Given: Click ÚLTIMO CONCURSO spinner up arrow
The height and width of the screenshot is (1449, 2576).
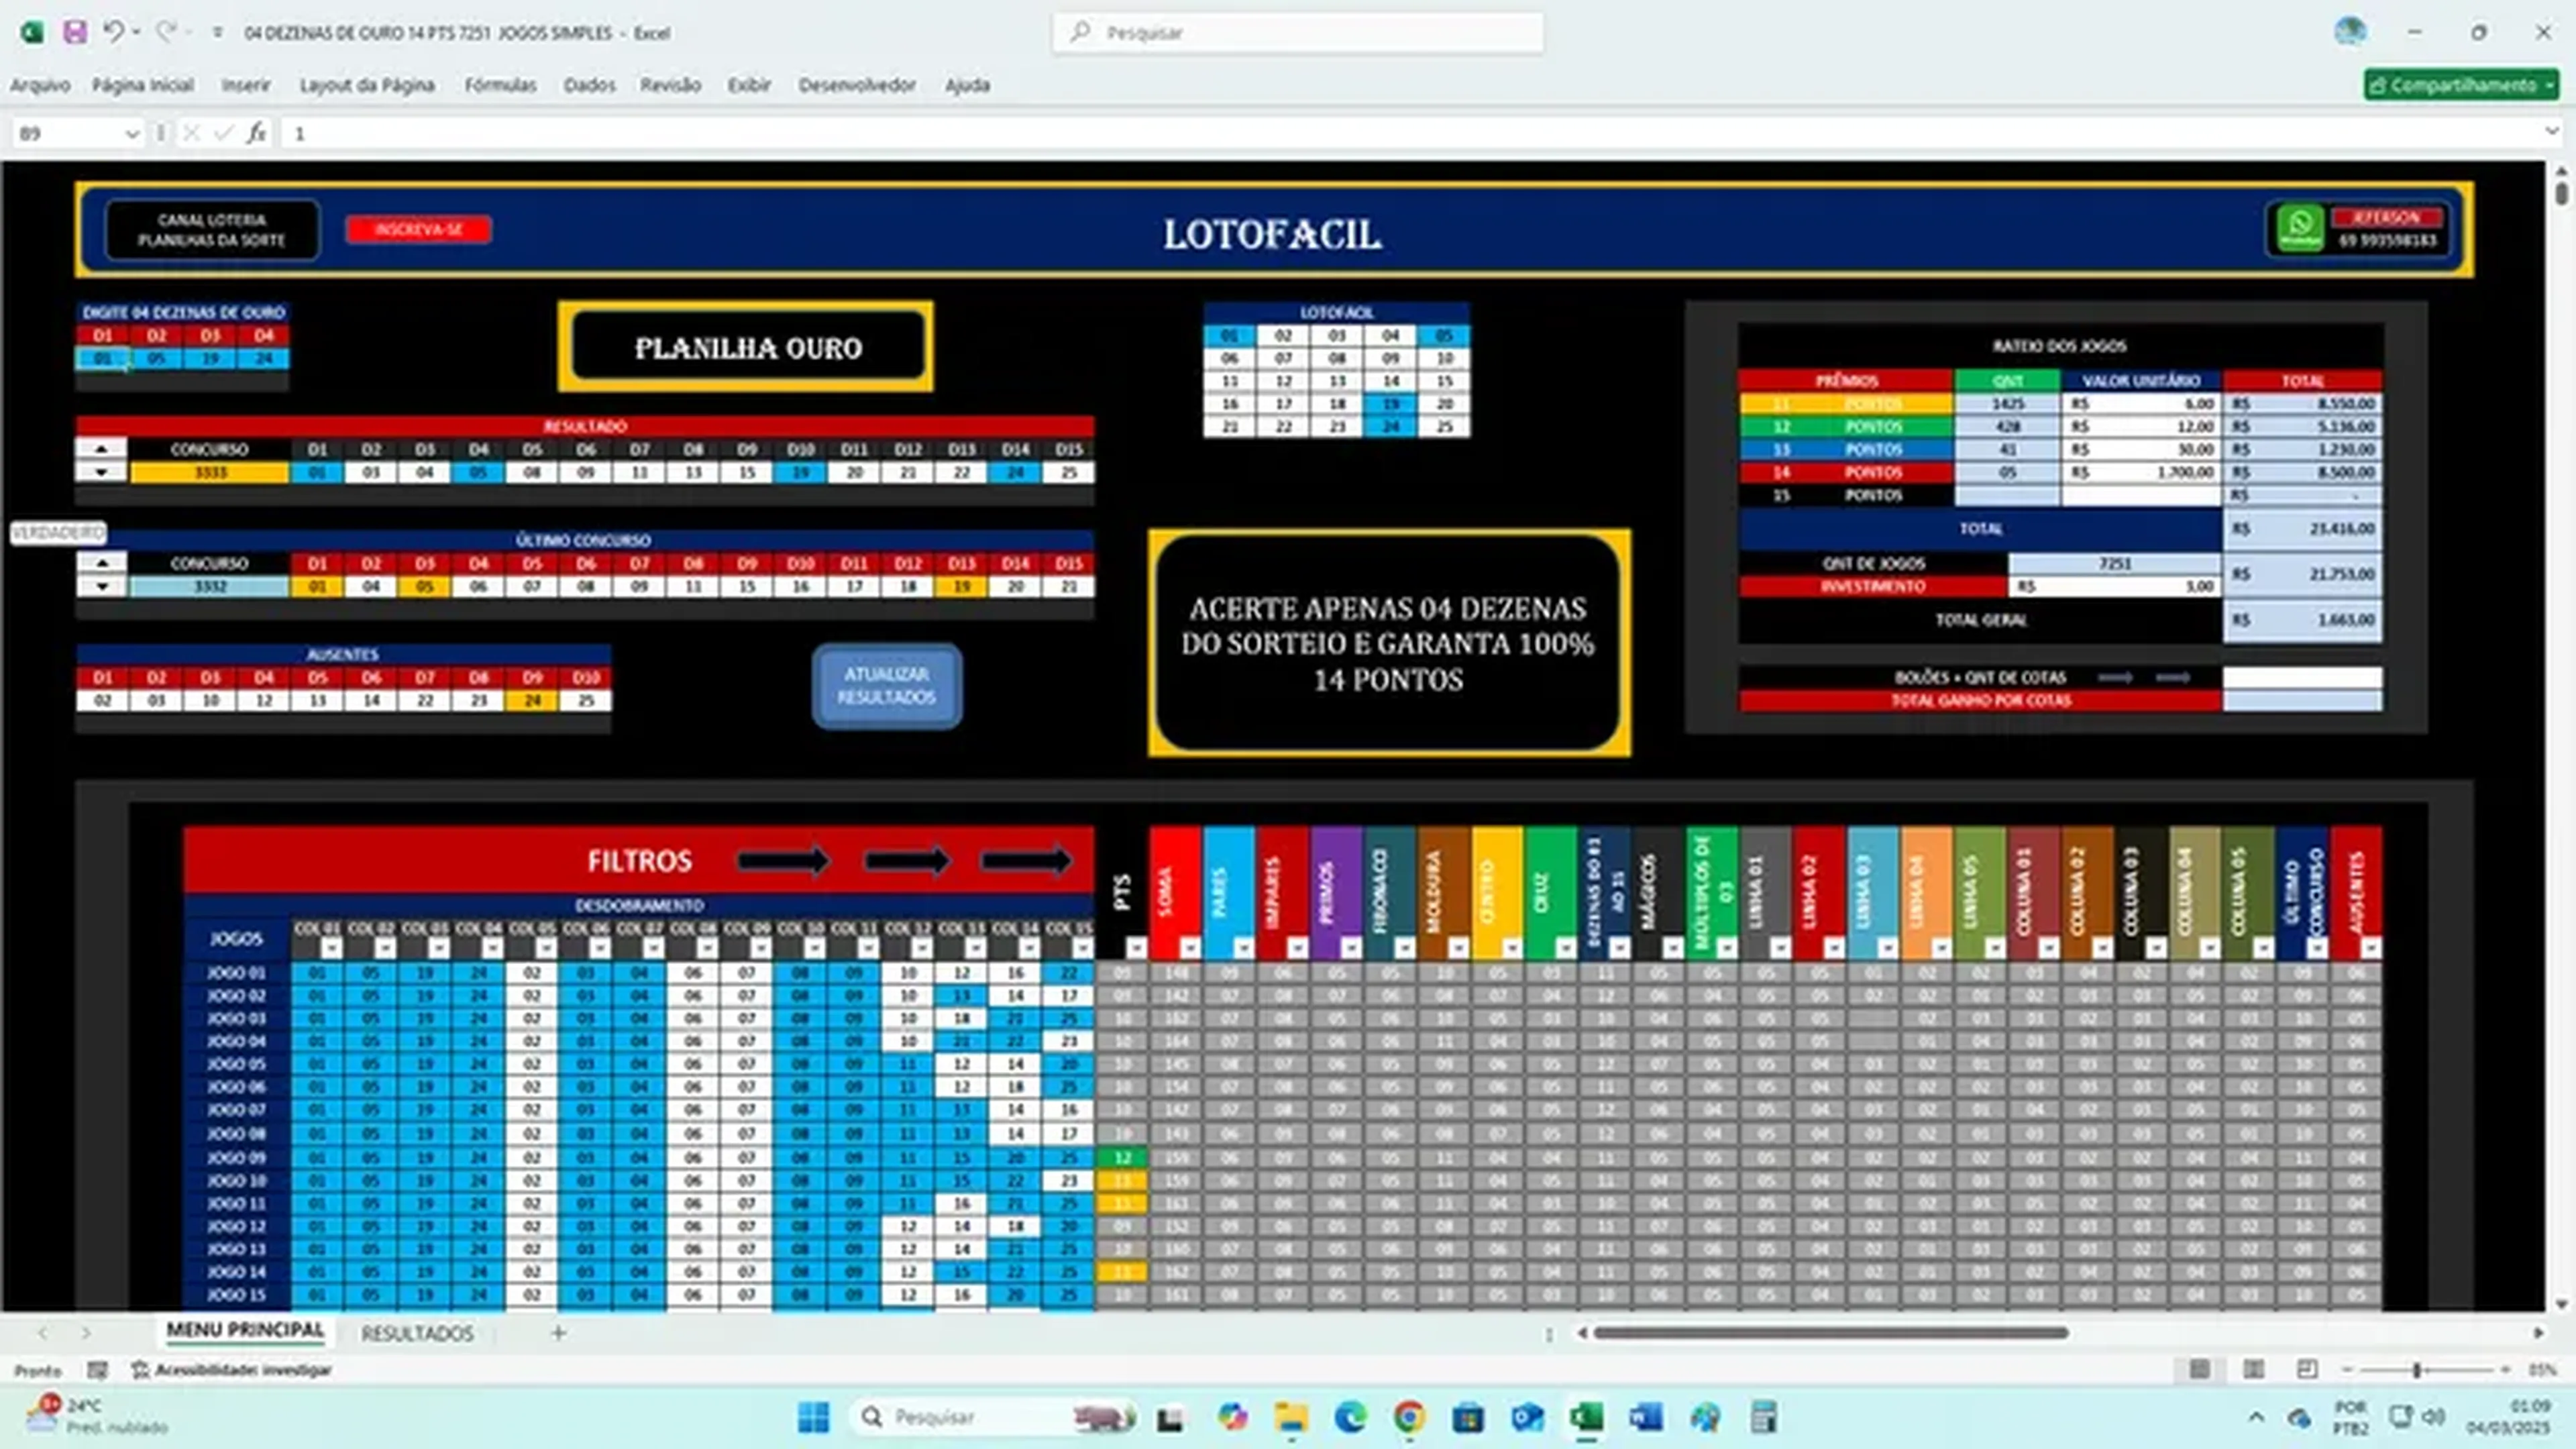Looking at the screenshot, I should pos(101,563).
